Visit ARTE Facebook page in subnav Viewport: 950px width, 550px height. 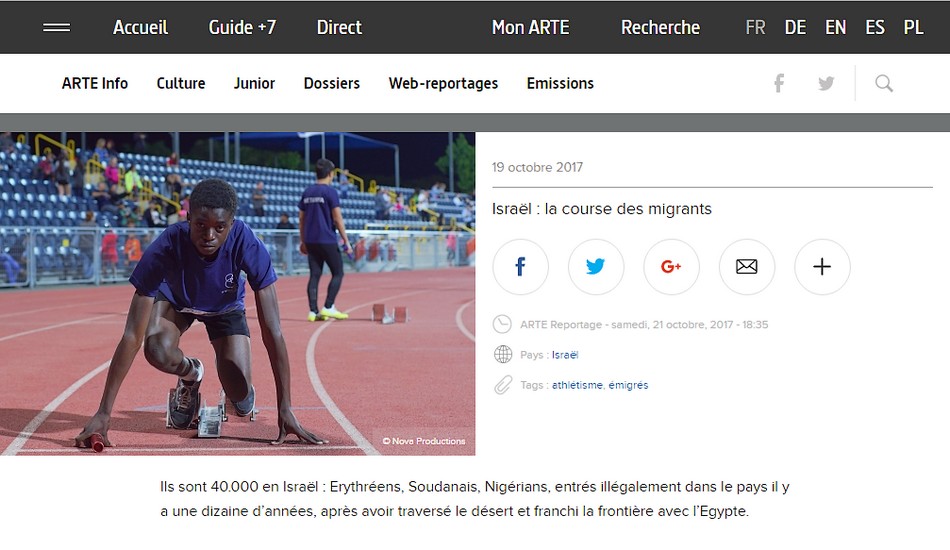point(779,83)
